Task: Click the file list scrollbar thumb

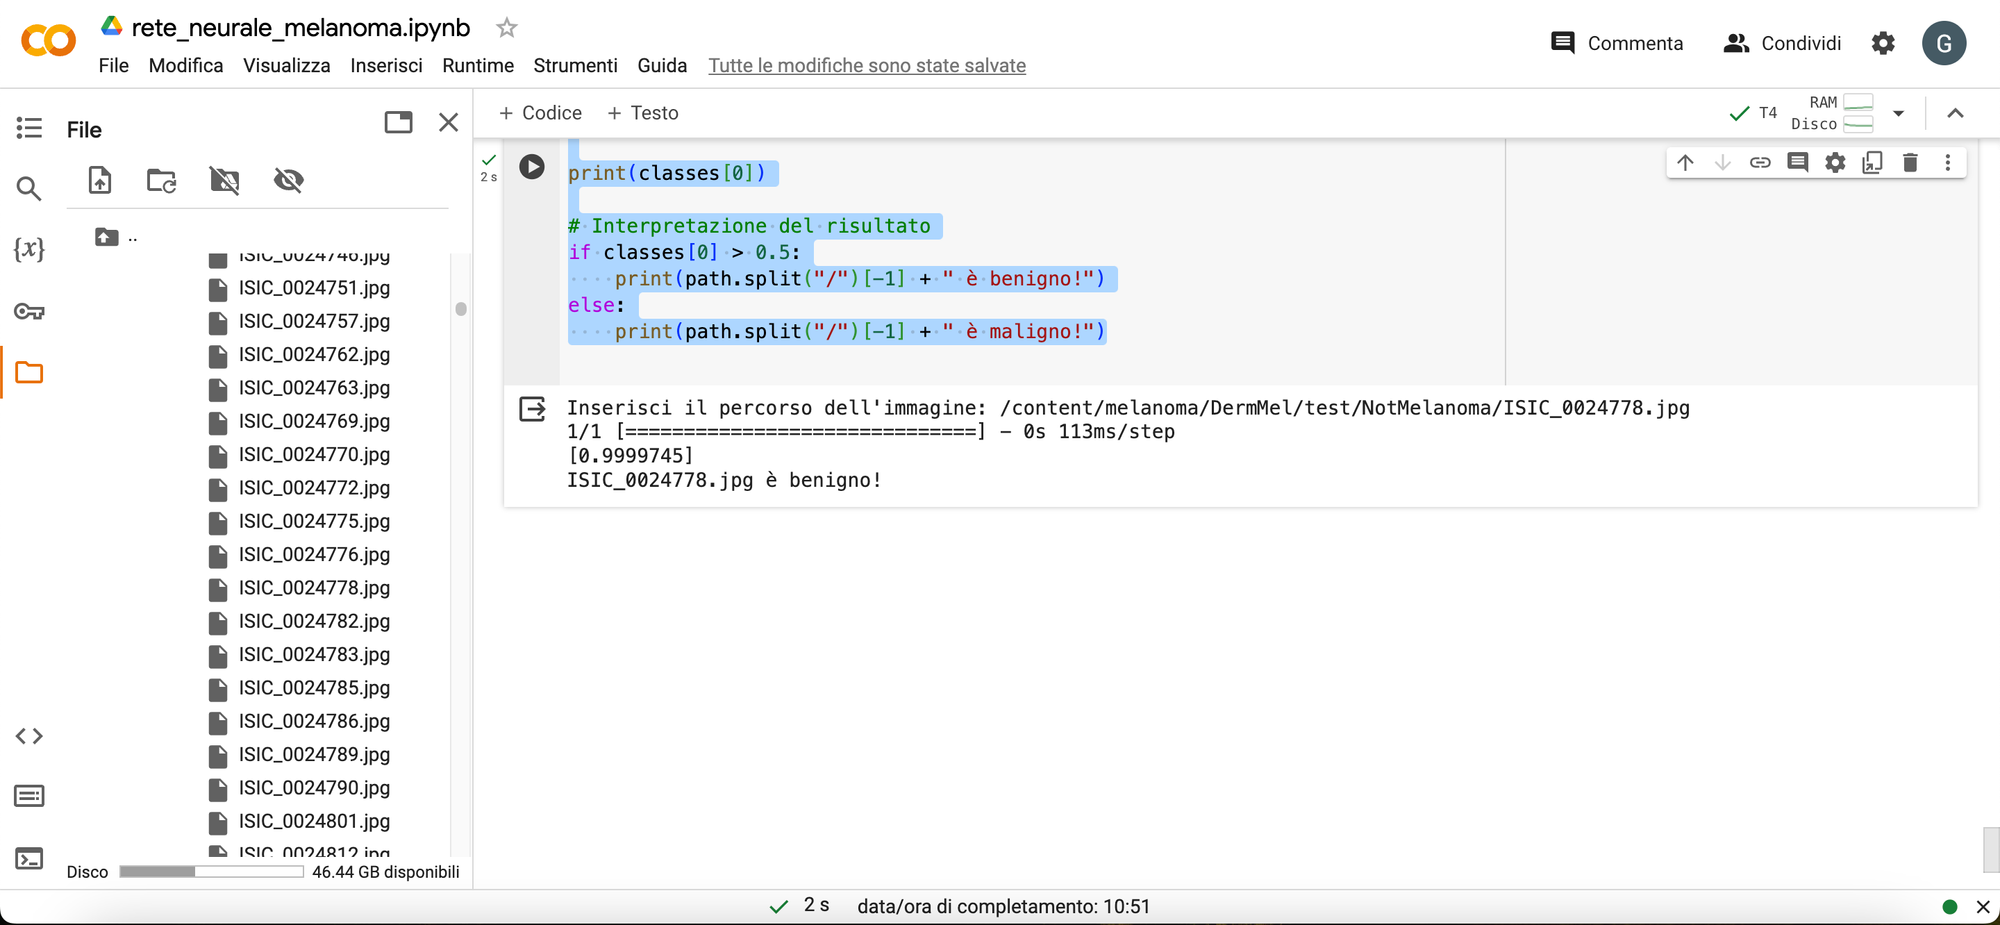Action: coord(461,309)
